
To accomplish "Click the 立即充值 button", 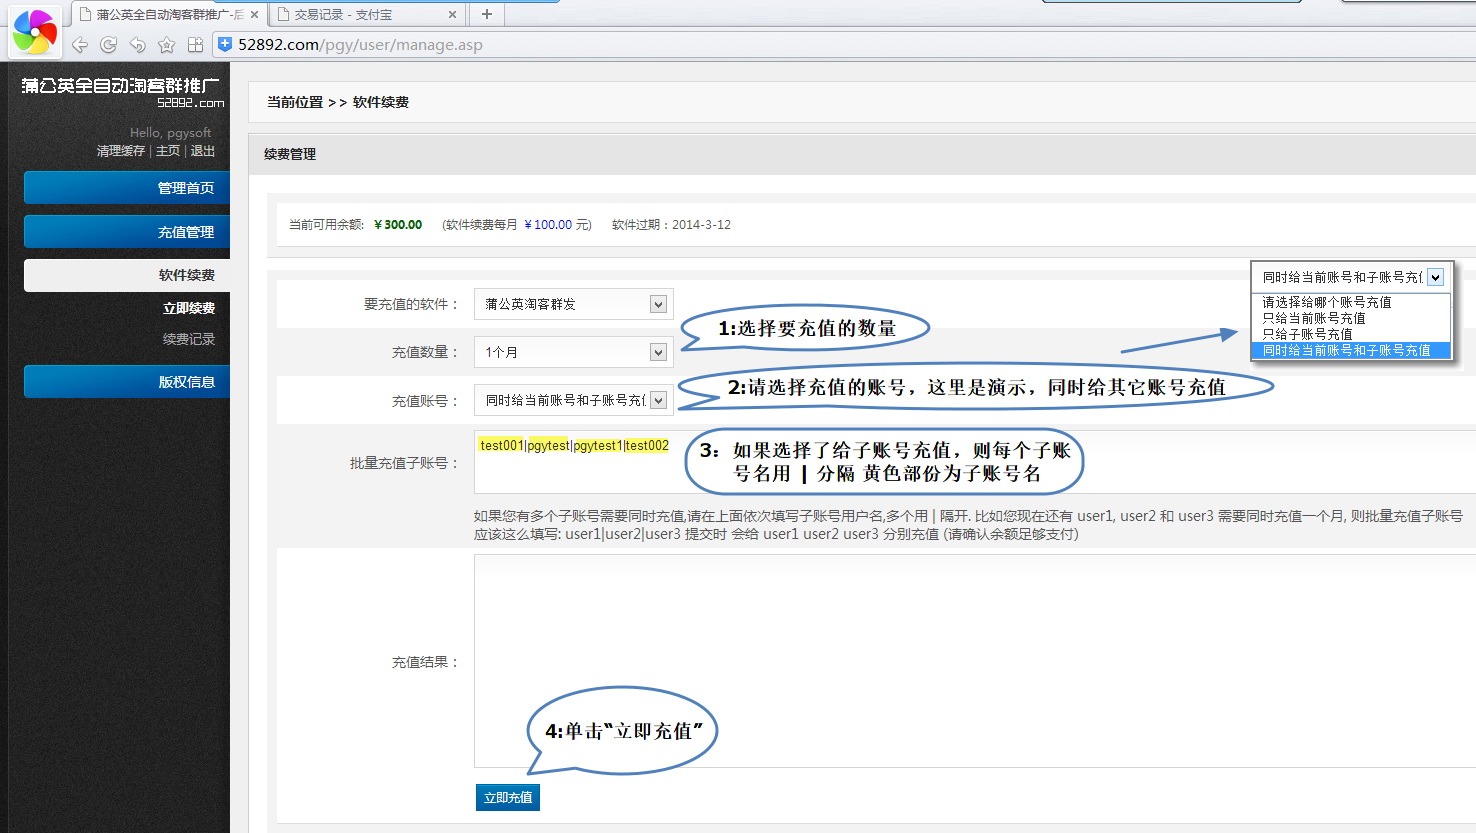I will (x=508, y=797).
